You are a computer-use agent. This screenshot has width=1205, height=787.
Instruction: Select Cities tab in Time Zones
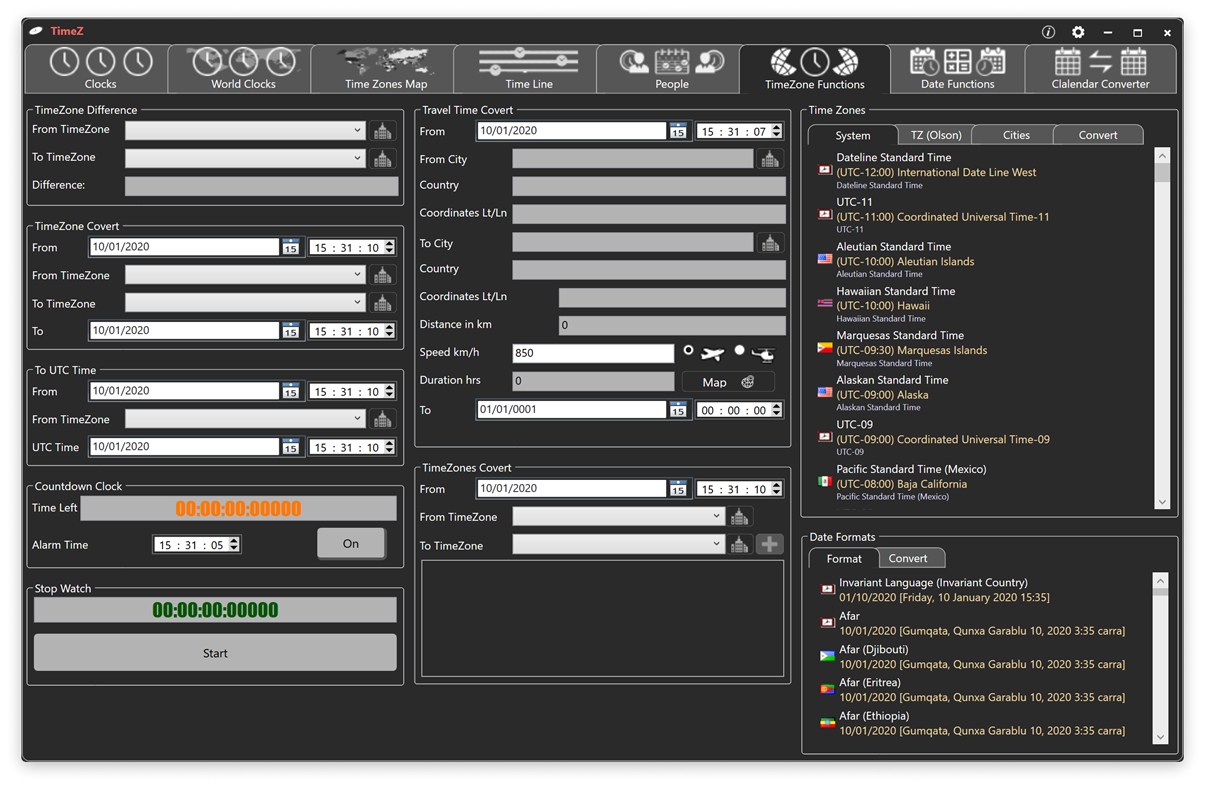pos(1016,135)
